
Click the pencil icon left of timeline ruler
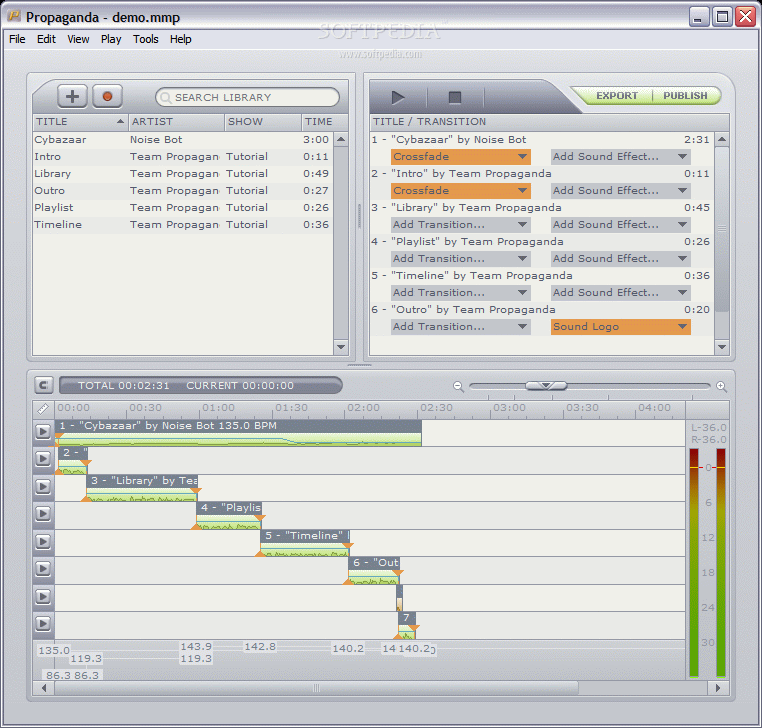tap(43, 408)
